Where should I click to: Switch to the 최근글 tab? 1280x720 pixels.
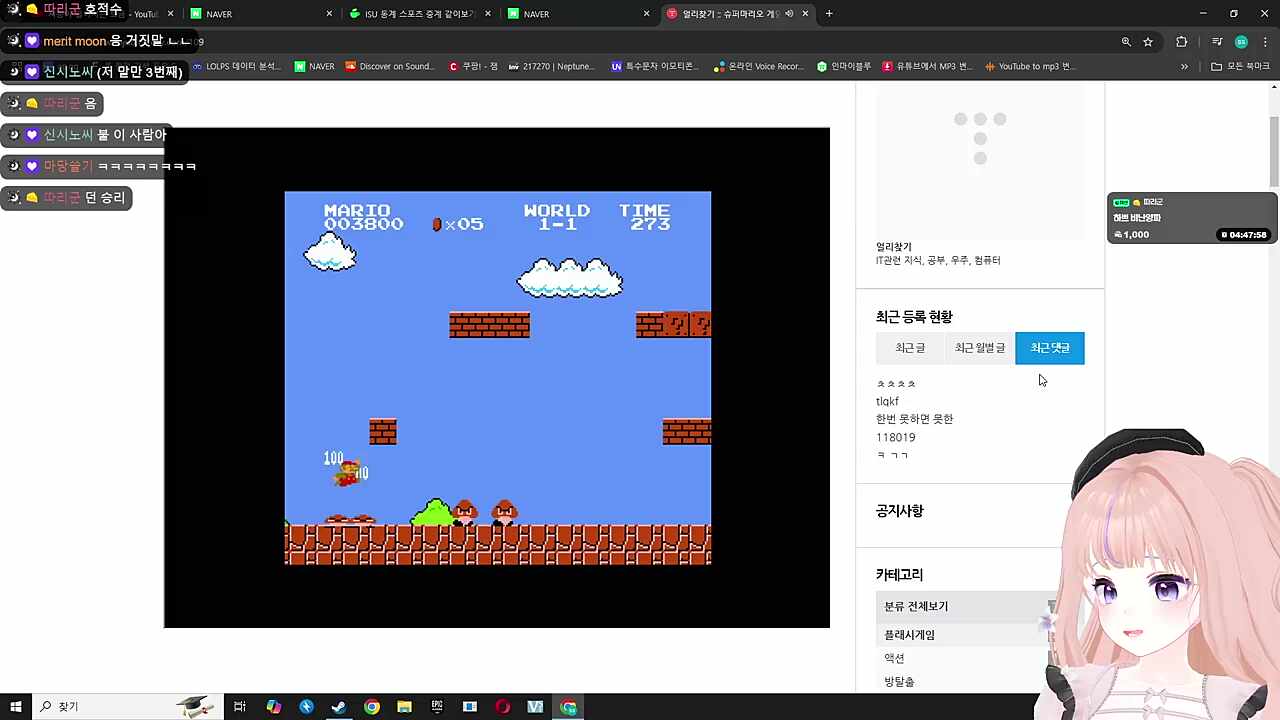[910, 348]
